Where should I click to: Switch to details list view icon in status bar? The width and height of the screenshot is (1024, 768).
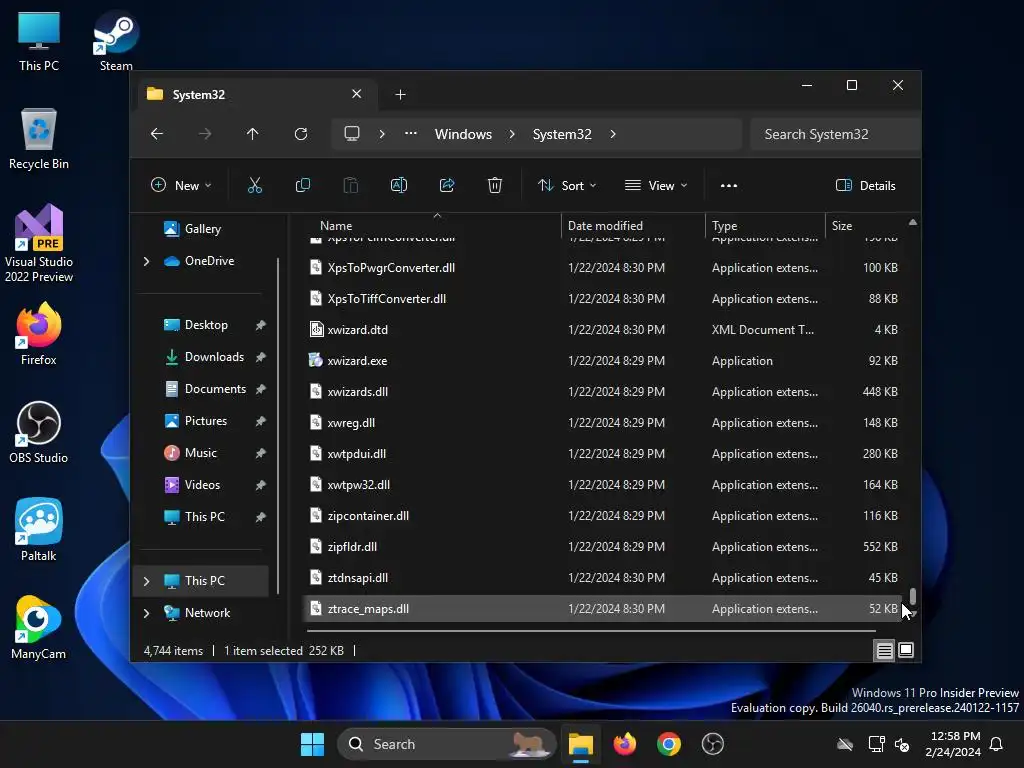884,650
